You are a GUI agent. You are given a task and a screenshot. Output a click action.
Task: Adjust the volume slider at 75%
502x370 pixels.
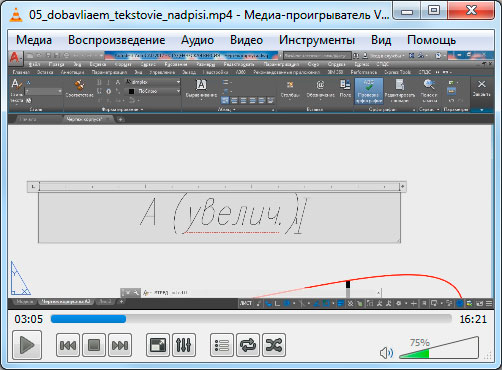click(x=439, y=348)
